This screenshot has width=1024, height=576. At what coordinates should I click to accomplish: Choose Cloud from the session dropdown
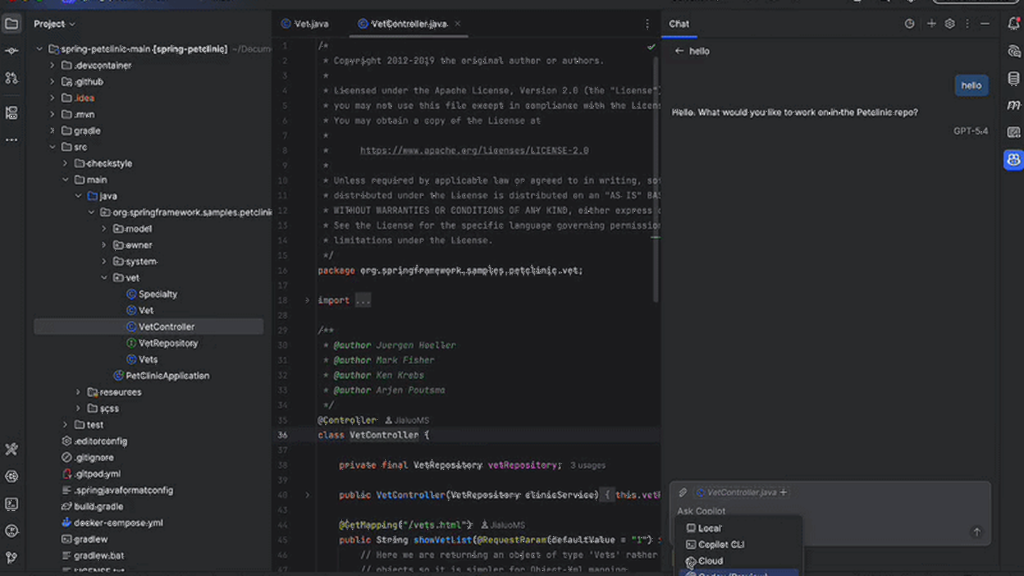tap(738, 561)
